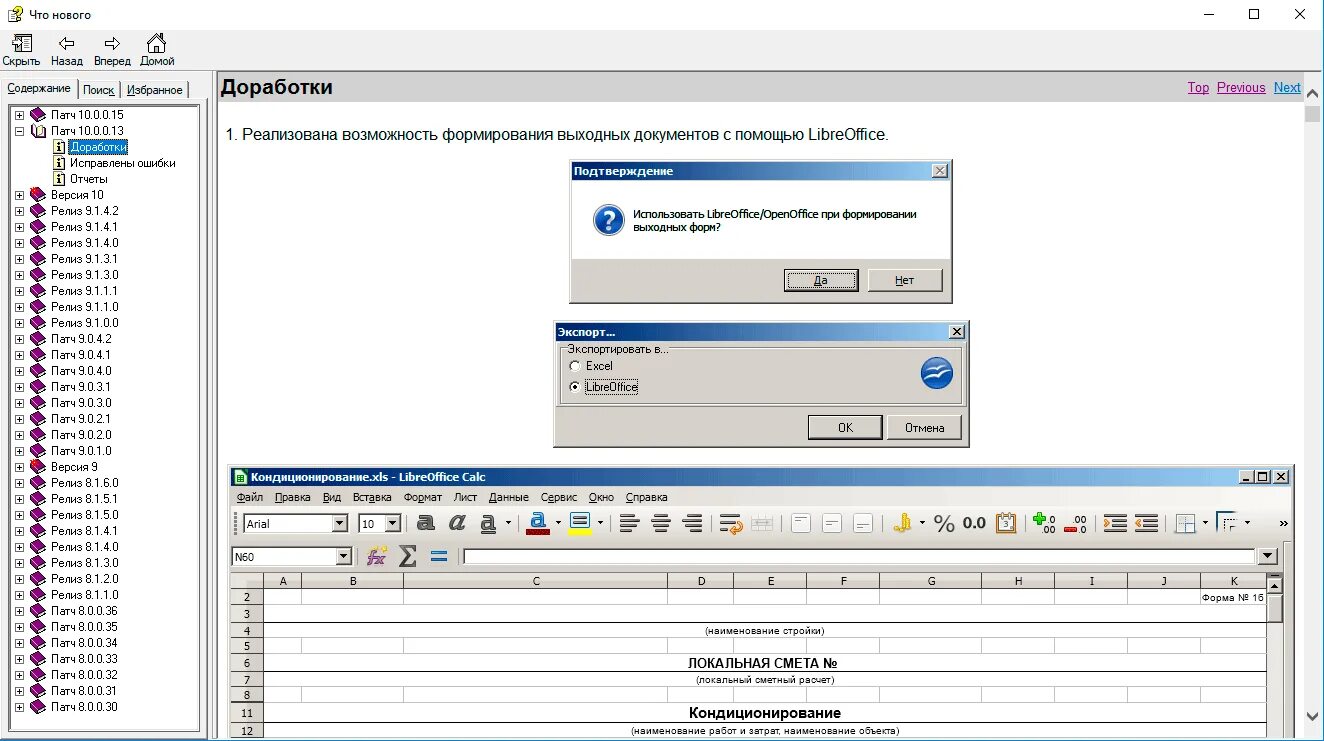Click the Sum sigma icon
Viewport: 1324px width, 741px height.
pos(407,556)
